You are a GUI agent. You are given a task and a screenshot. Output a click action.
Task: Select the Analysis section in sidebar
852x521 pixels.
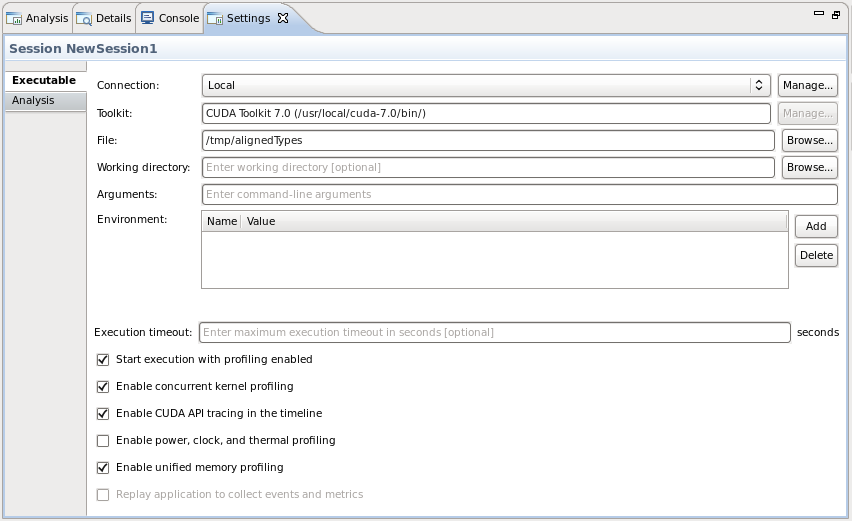click(x=45, y=101)
